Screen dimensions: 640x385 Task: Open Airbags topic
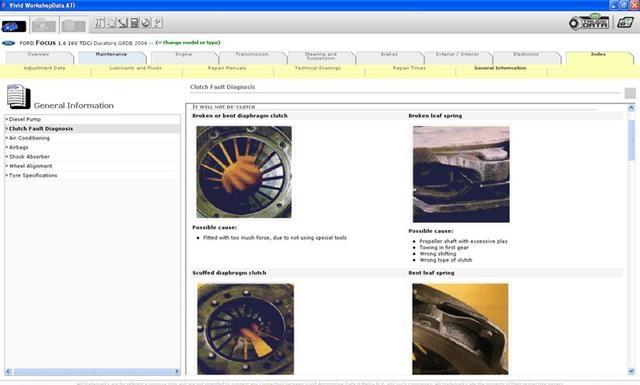pos(19,147)
